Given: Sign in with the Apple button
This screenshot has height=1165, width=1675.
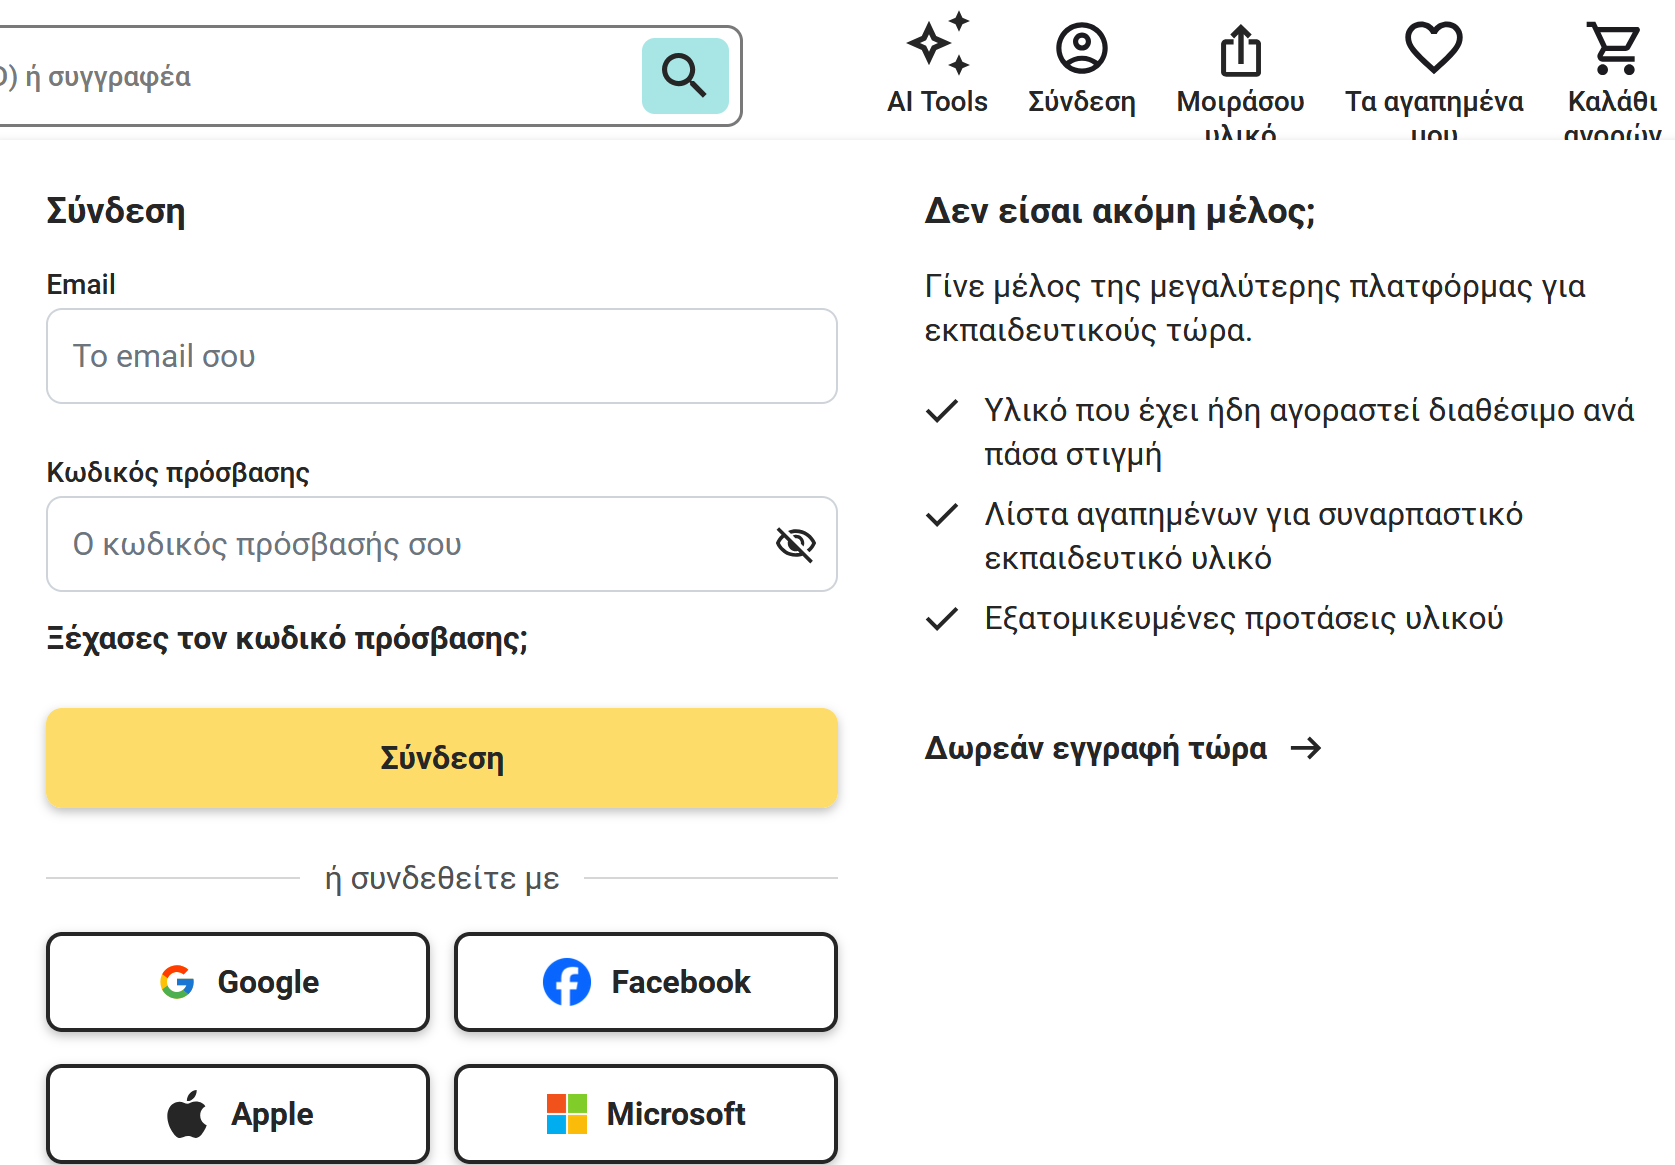Looking at the screenshot, I should [x=238, y=1114].
